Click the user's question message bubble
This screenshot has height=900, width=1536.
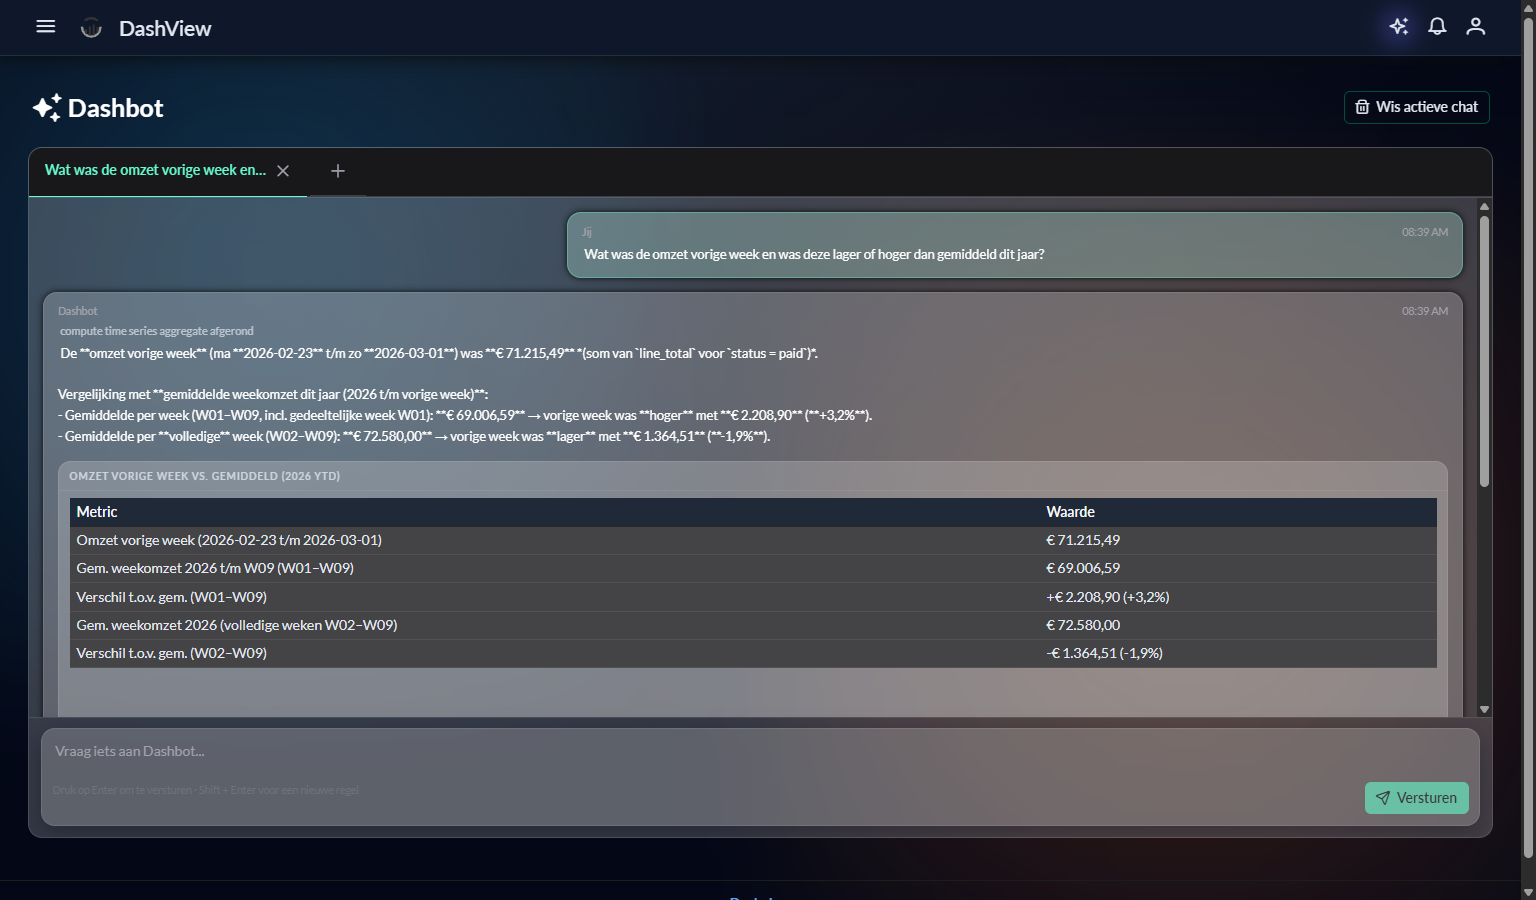coord(1013,245)
